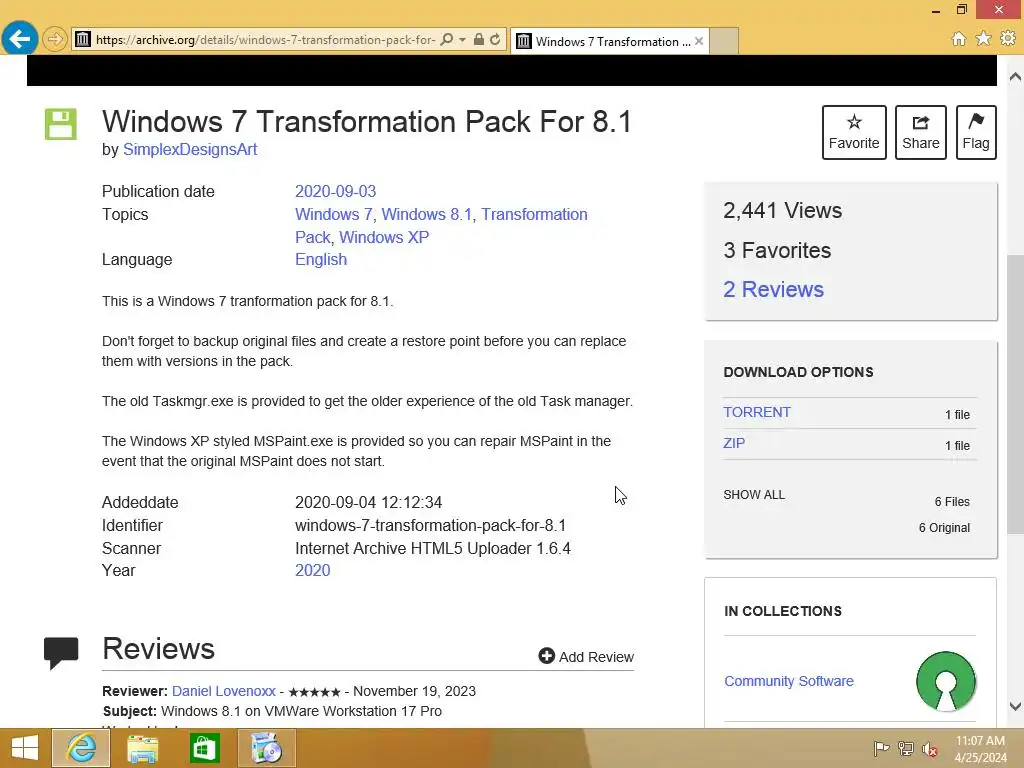1024x768 pixels.
Task: Open the Windows 8.1 topic link
Action: pos(426,214)
